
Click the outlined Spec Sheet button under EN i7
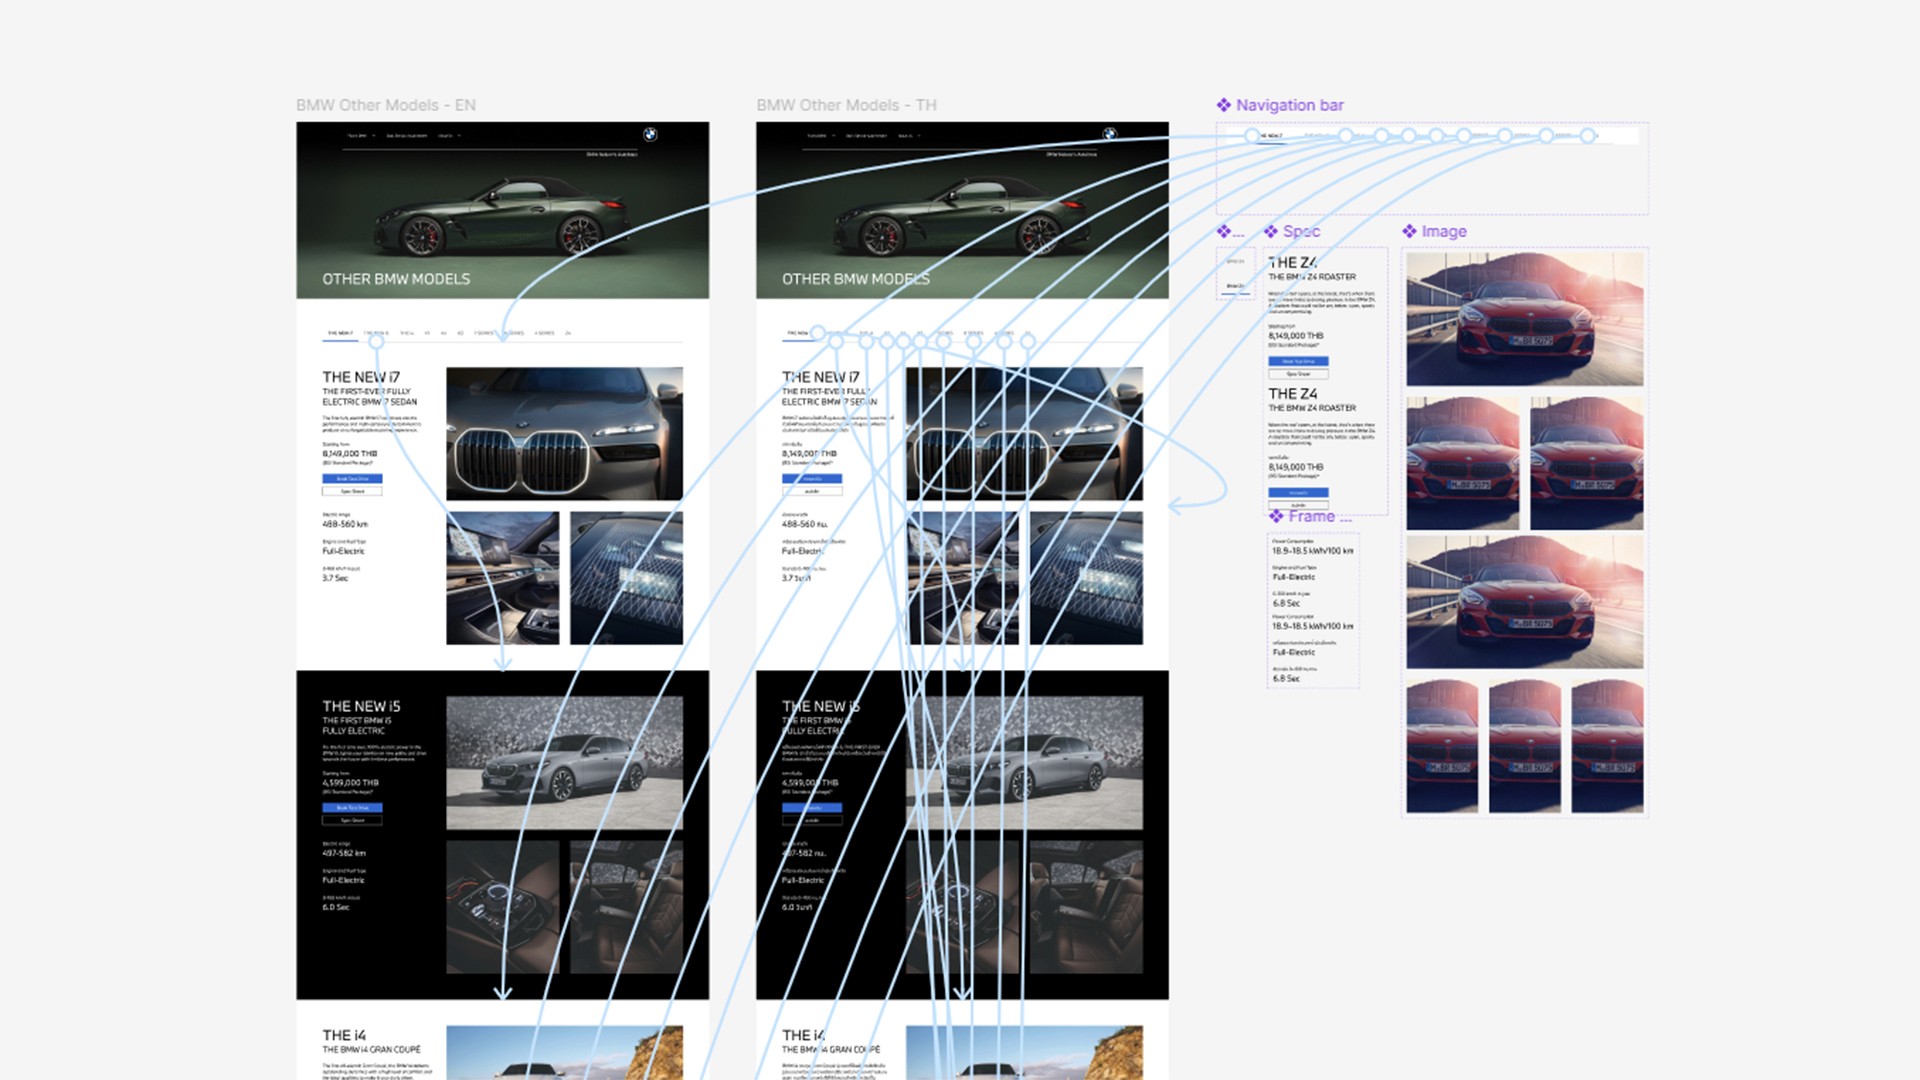[x=352, y=491]
